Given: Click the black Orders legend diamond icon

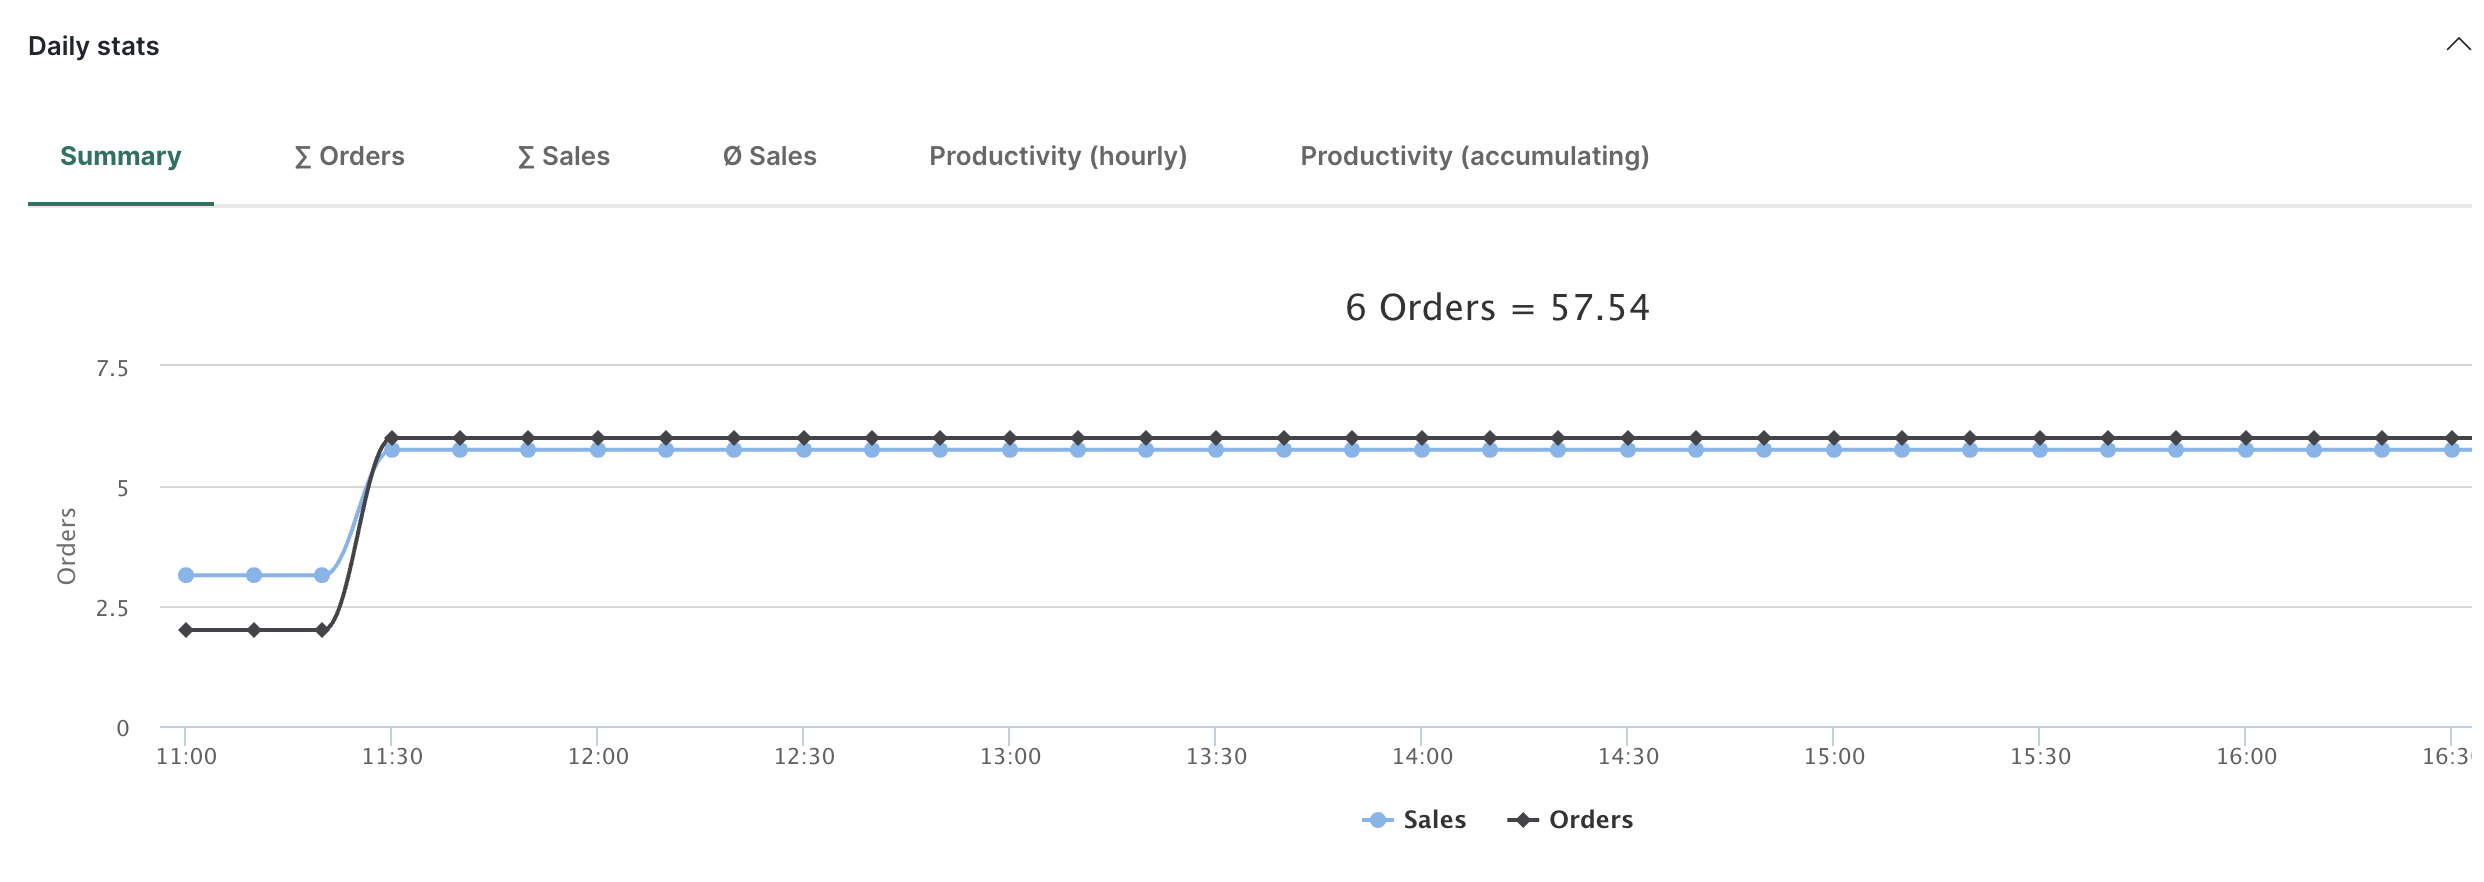Looking at the screenshot, I should coord(1522,820).
